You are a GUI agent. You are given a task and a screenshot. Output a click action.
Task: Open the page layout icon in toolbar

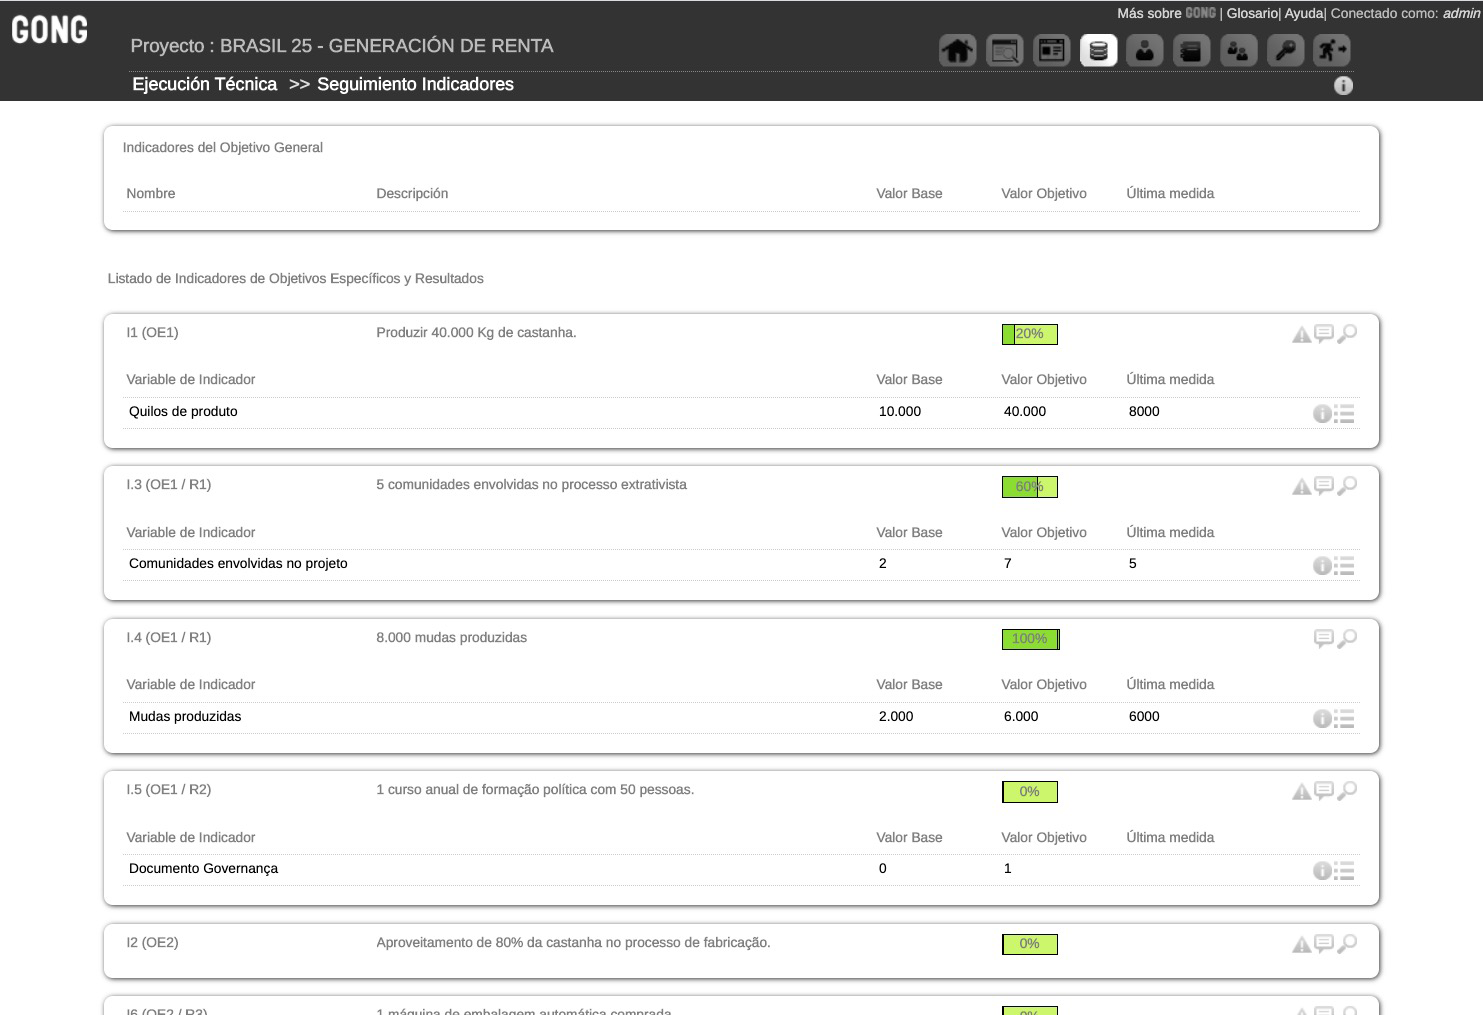1051,50
